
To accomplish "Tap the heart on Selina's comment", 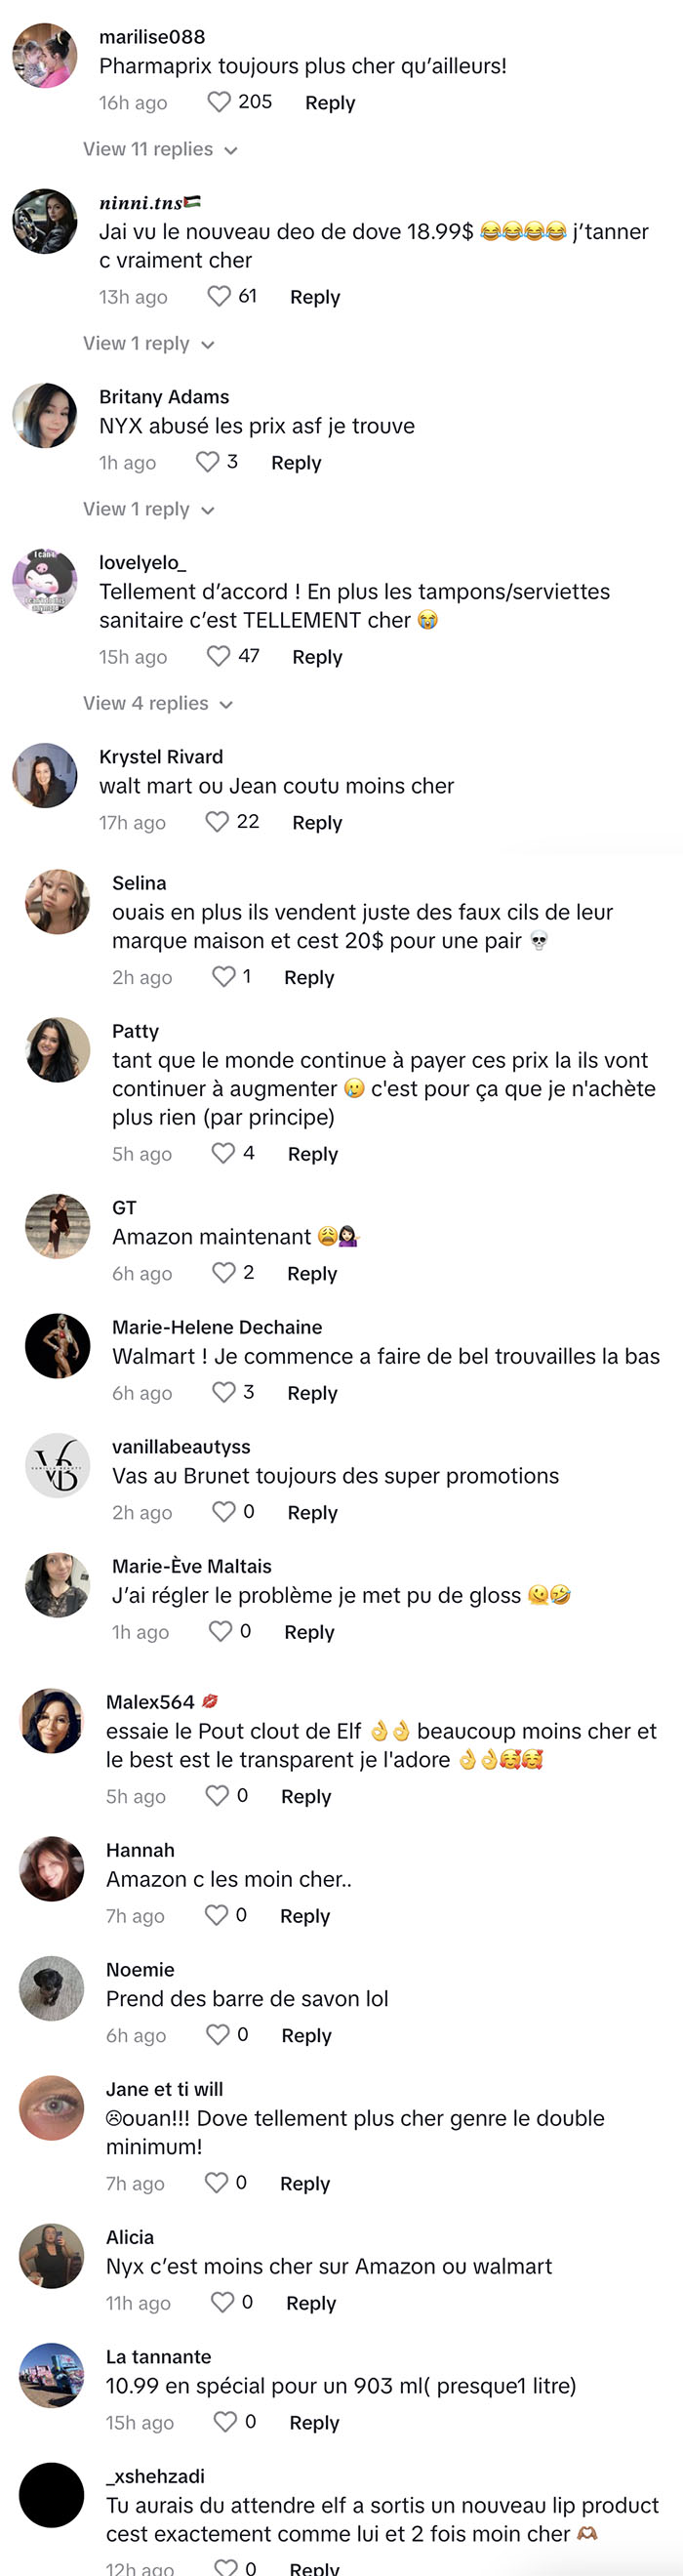I will click(x=224, y=977).
